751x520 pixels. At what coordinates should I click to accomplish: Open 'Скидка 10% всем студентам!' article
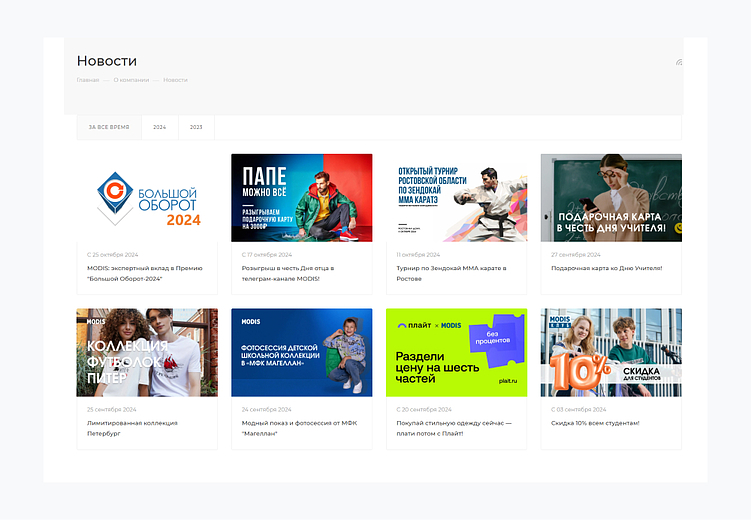point(595,423)
